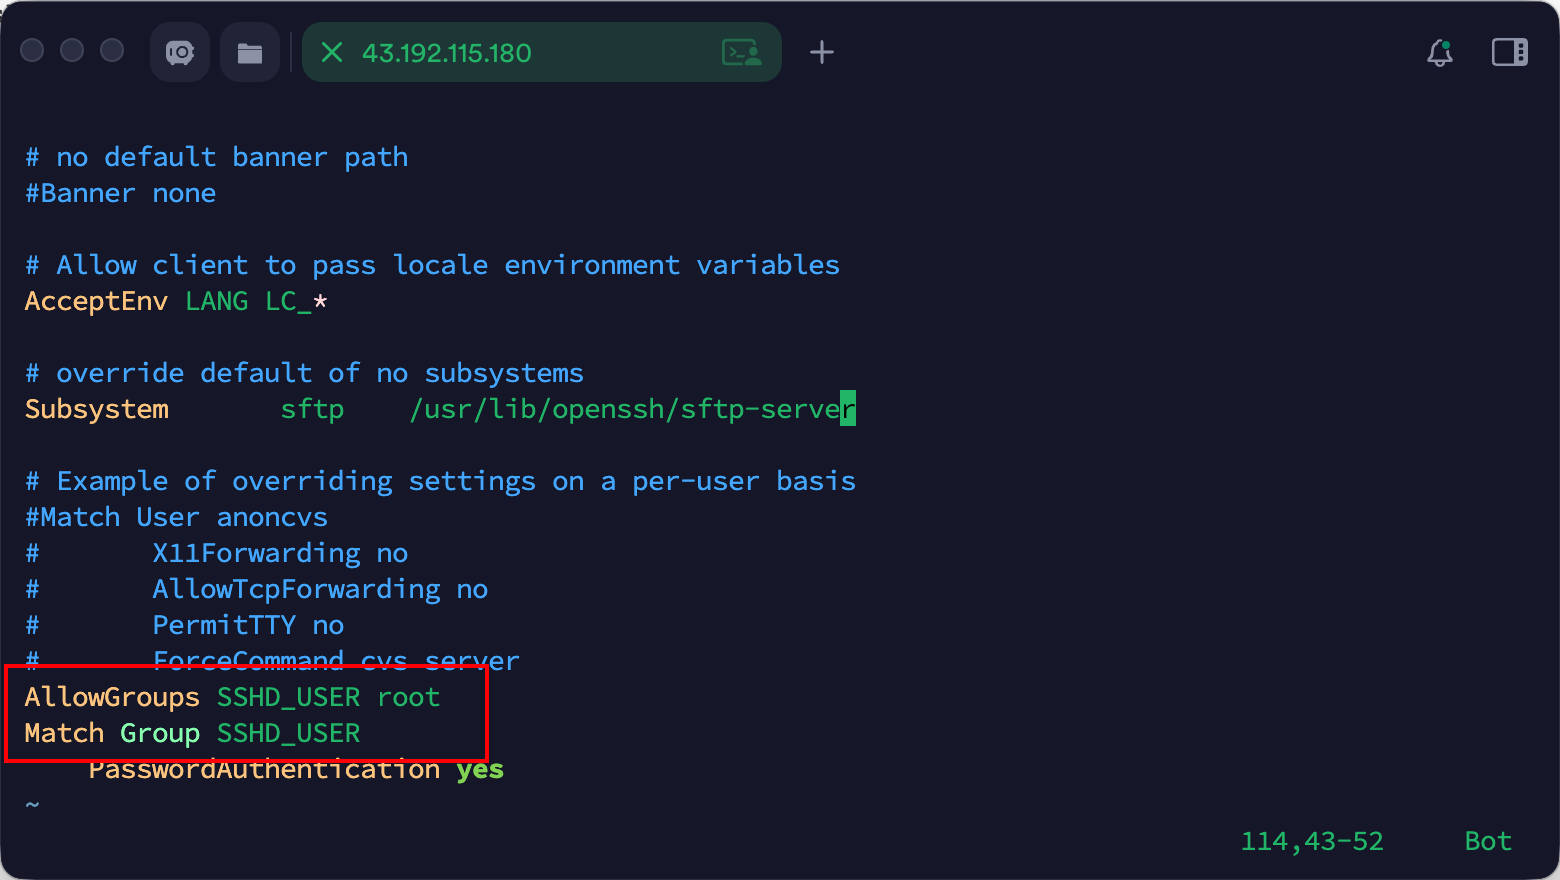Click the '#Banner none' commented line
This screenshot has width=1560, height=880.
pos(120,194)
